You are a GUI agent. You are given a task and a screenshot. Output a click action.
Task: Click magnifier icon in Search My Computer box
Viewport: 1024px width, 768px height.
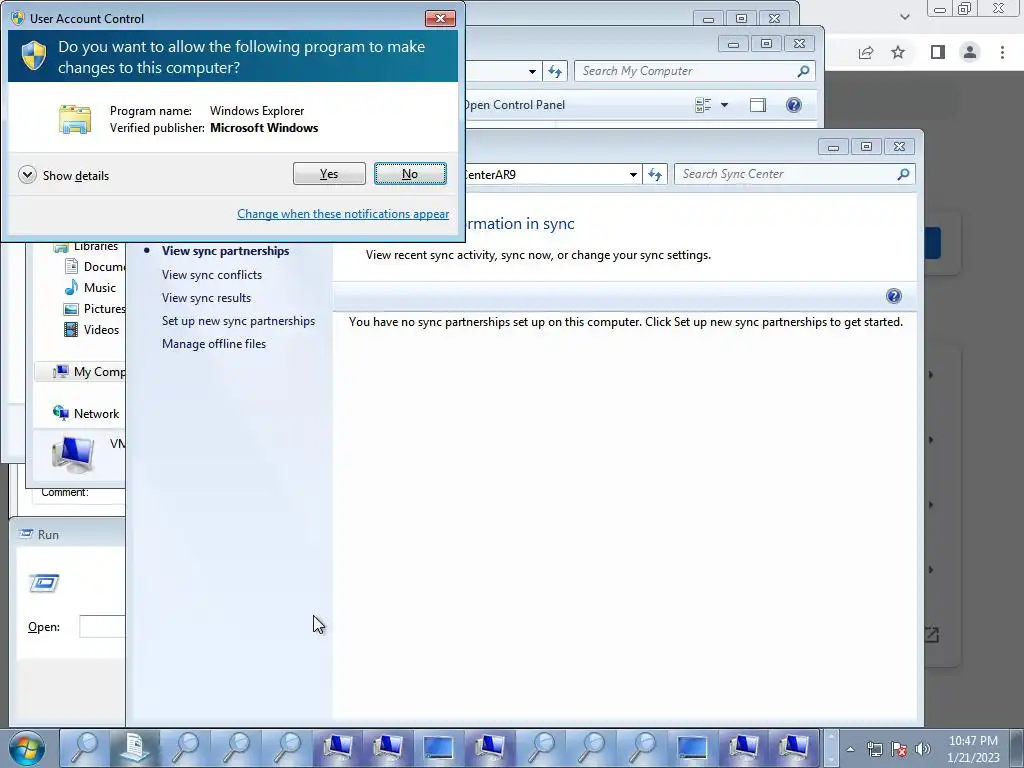(803, 71)
